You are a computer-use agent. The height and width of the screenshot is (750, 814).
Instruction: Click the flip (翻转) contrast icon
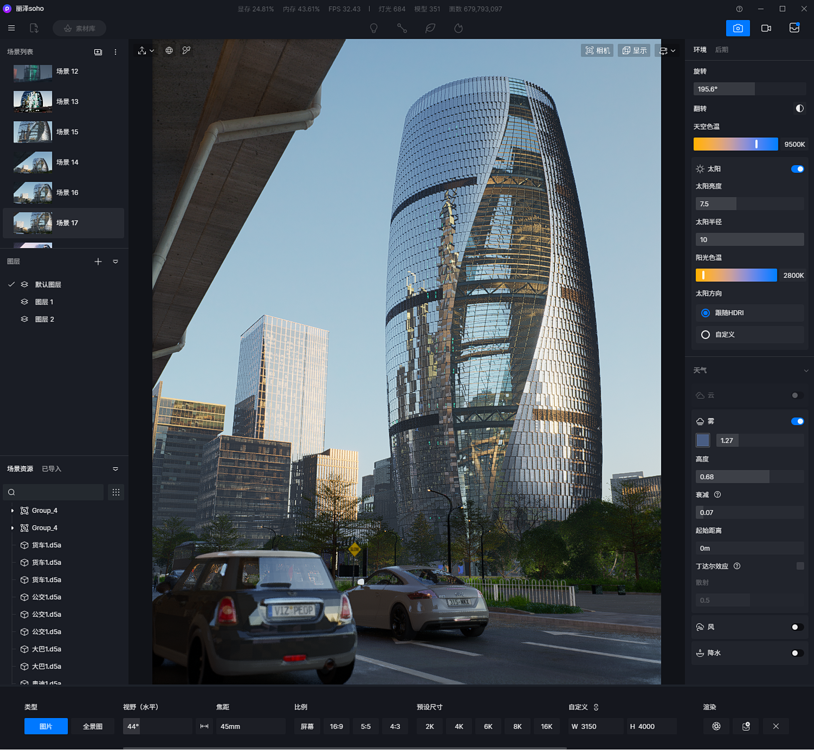(x=799, y=108)
